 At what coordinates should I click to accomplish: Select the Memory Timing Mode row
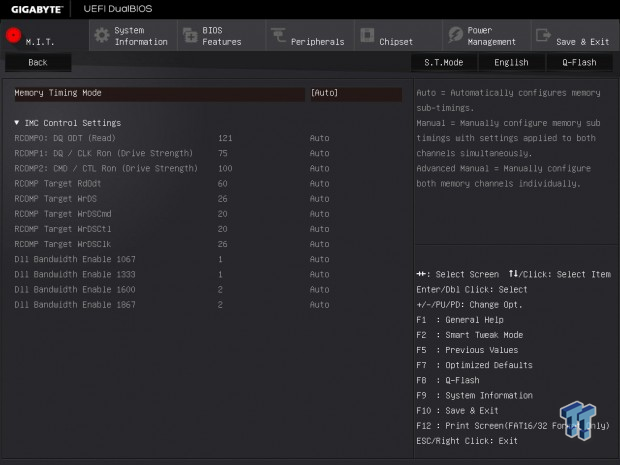click(208, 93)
